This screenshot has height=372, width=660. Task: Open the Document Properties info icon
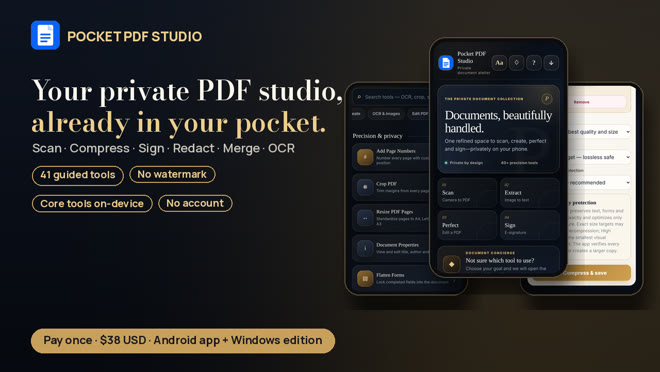(365, 248)
